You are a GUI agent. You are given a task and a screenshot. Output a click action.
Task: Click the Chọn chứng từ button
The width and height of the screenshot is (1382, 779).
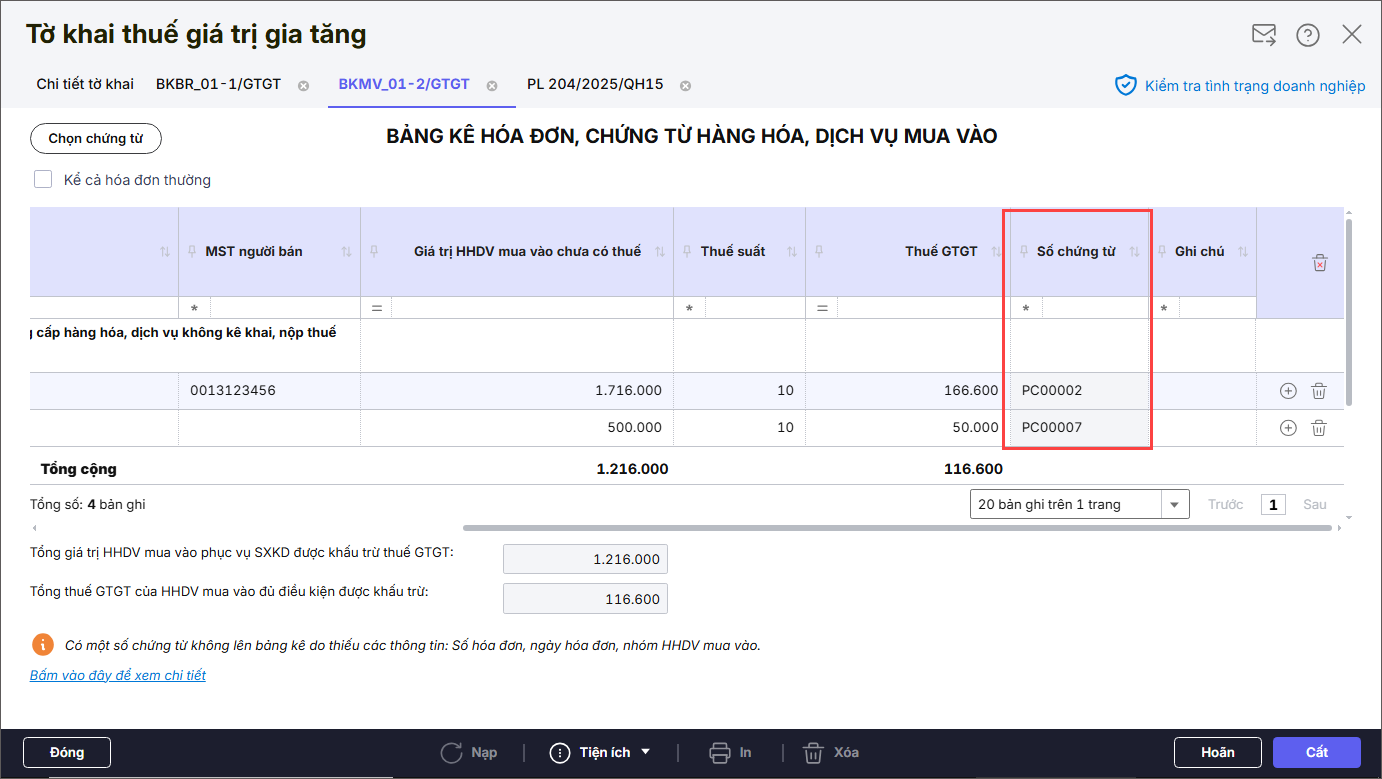(x=96, y=139)
